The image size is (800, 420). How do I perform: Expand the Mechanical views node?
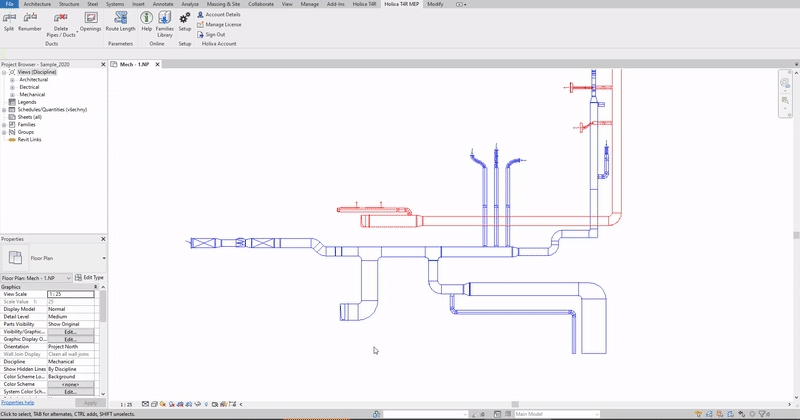tap(13, 95)
